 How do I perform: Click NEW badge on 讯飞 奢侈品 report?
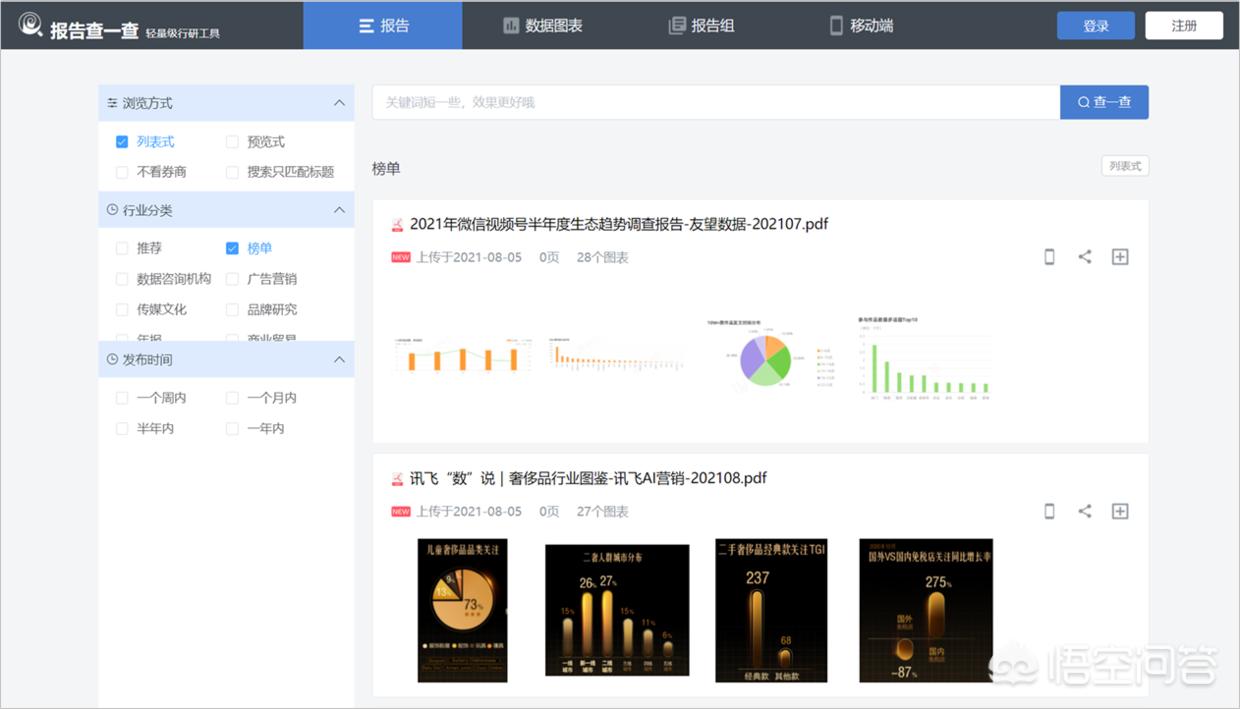coord(400,511)
